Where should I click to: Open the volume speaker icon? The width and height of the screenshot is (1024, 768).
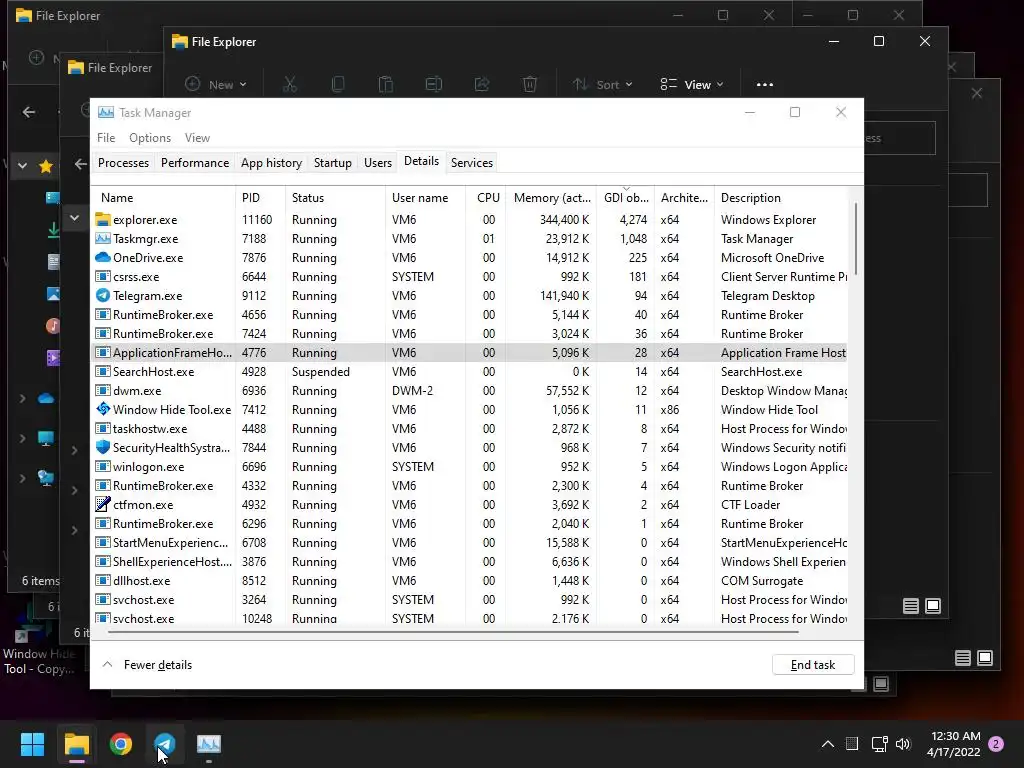[x=903, y=744]
